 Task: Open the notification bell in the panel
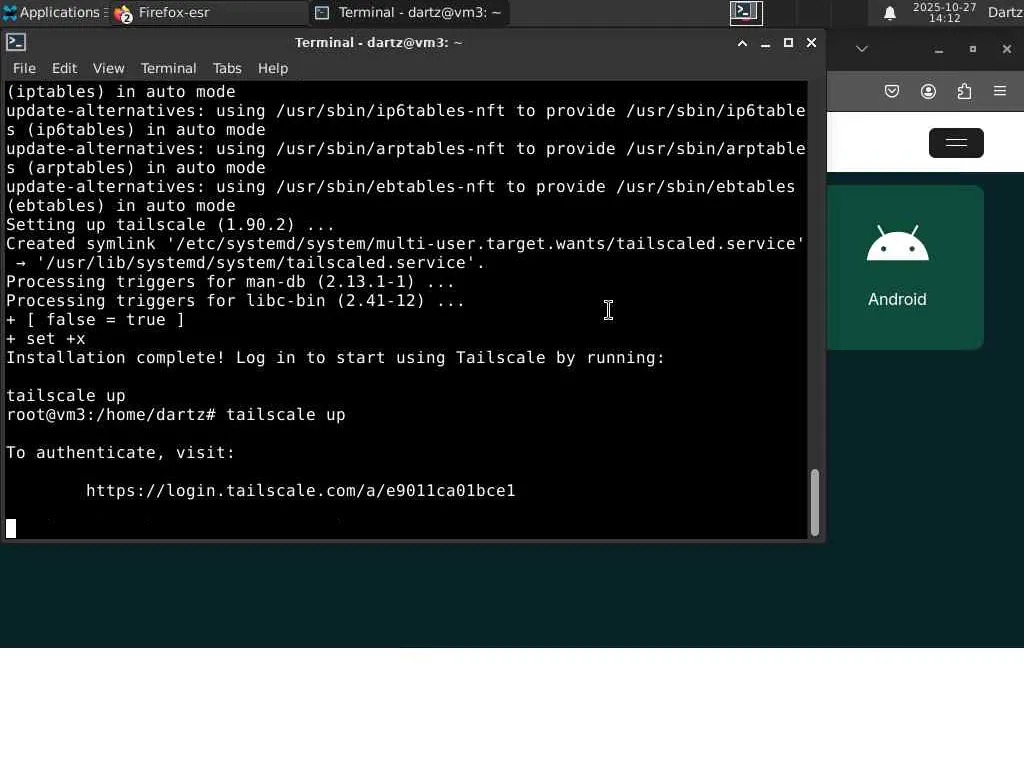889,13
